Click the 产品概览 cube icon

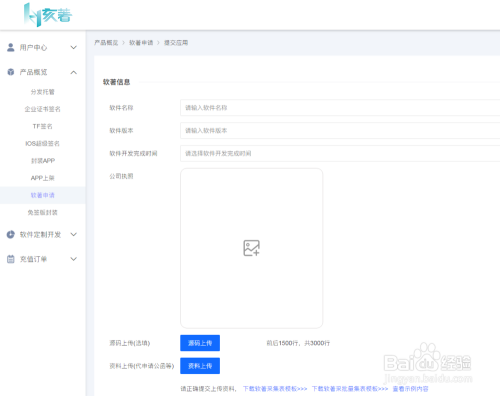point(11,72)
